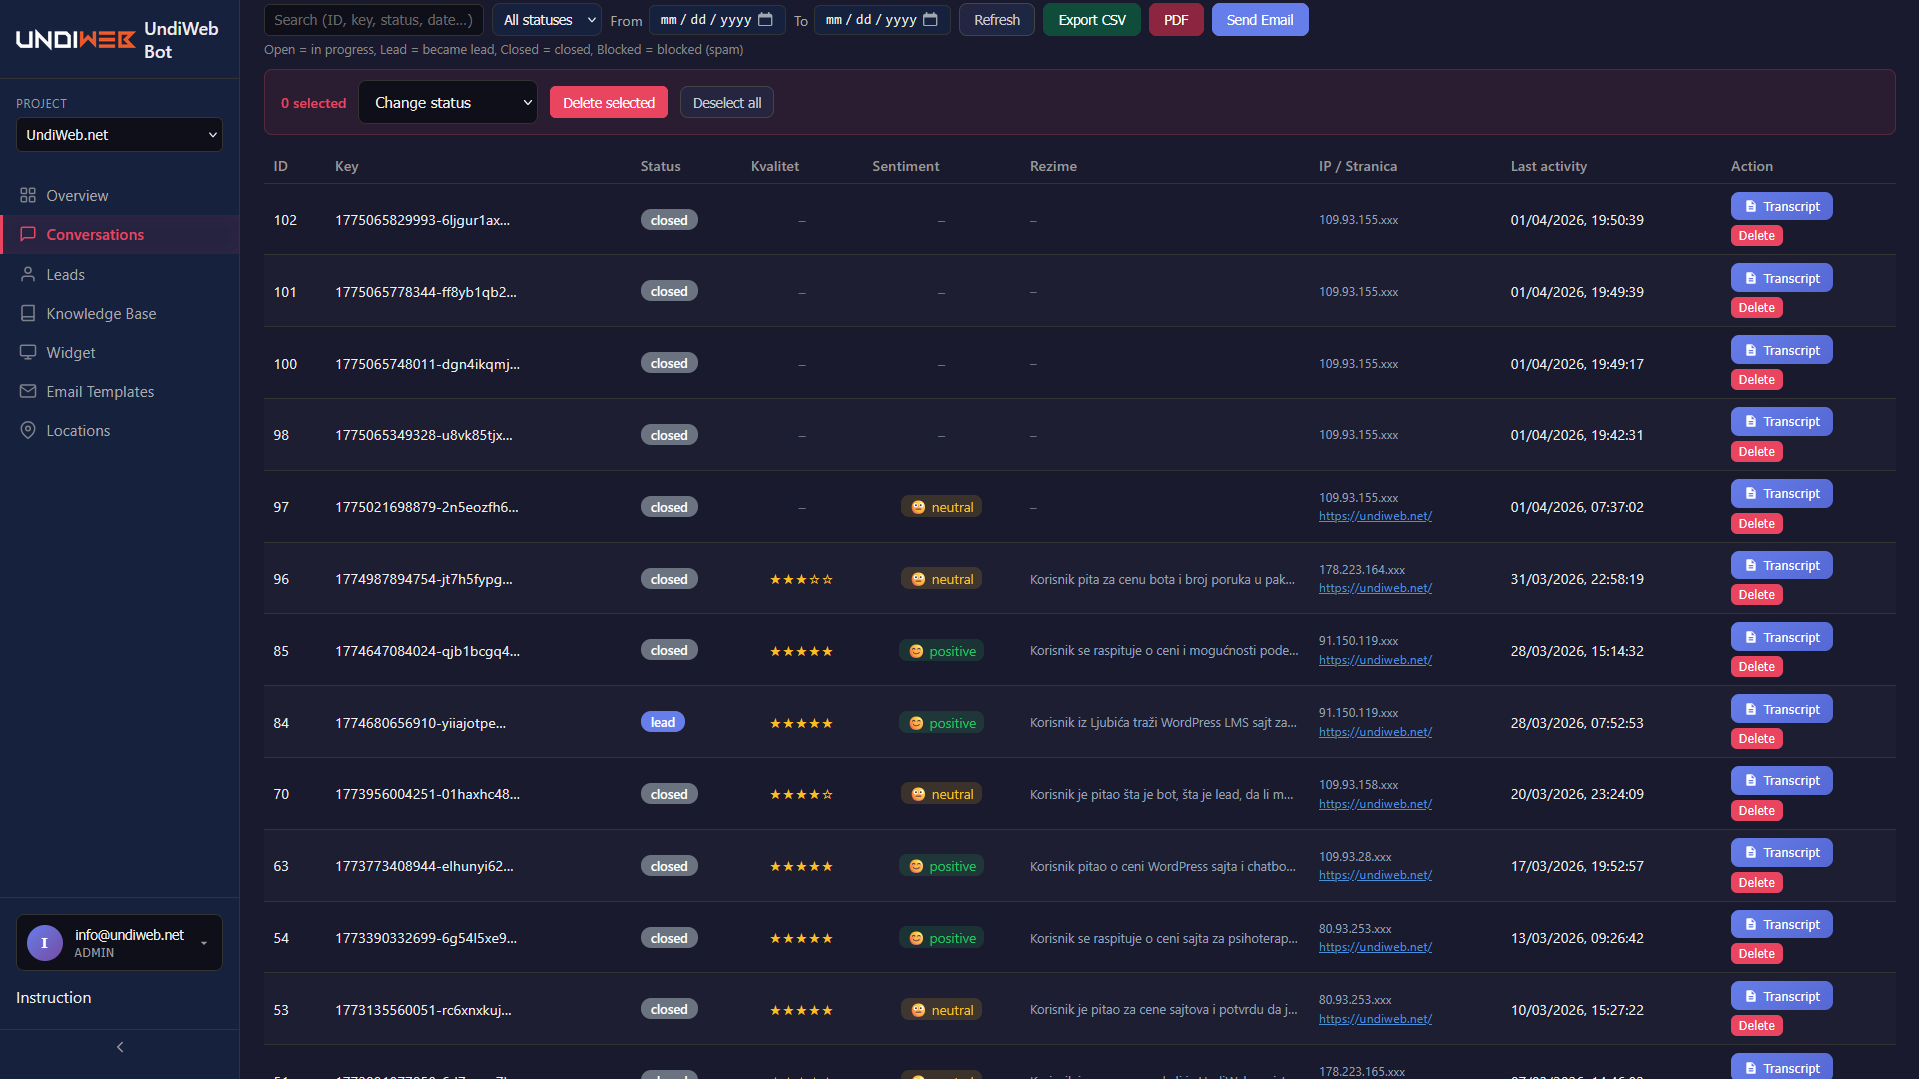Open the All statuses filter dropdown

[546, 19]
